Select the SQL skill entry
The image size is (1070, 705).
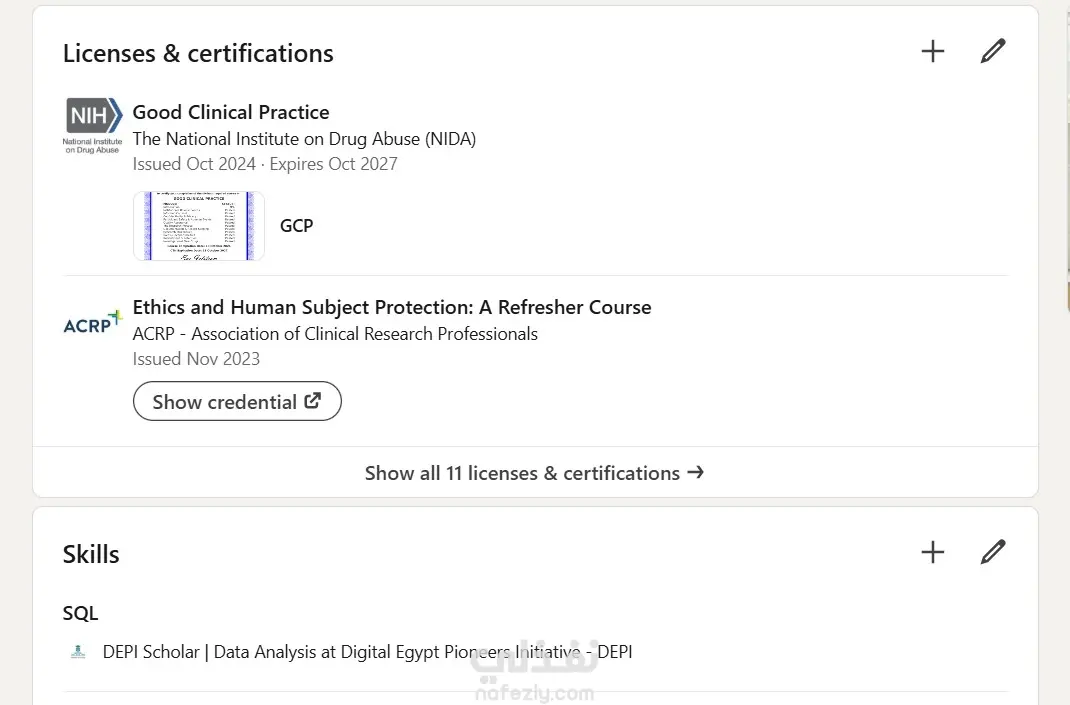[81, 613]
